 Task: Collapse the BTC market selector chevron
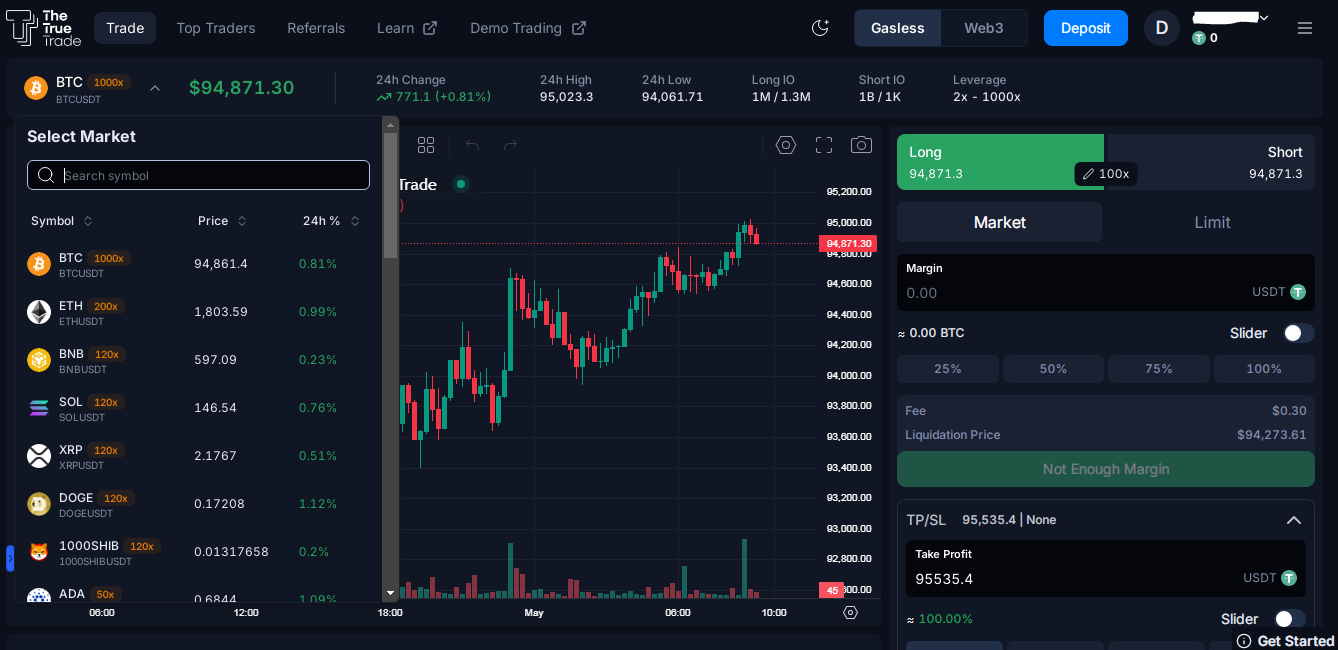(x=155, y=88)
